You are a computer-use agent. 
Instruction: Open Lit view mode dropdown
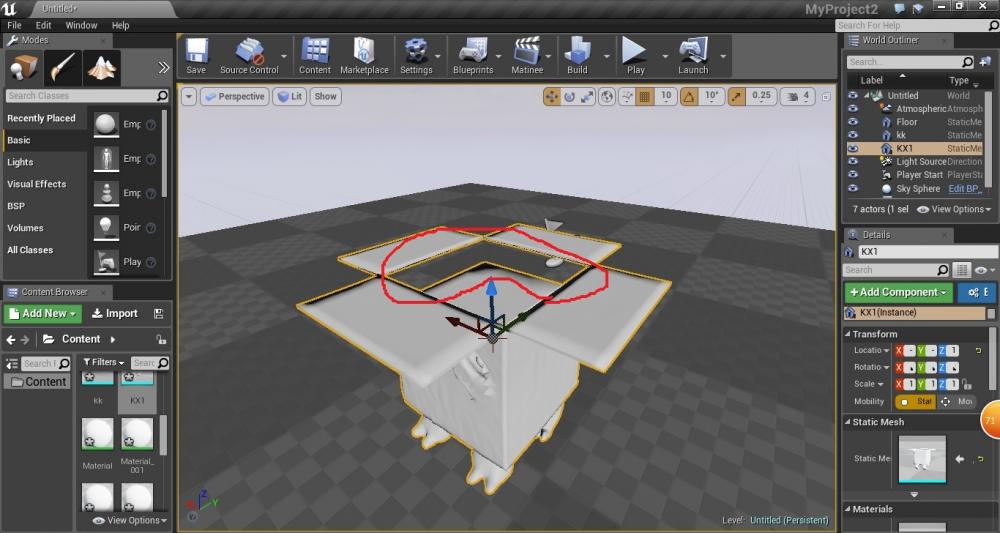290,97
